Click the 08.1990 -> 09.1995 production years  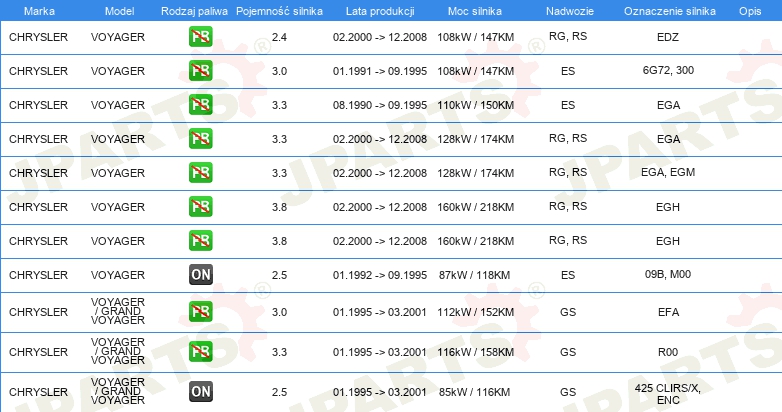click(380, 105)
